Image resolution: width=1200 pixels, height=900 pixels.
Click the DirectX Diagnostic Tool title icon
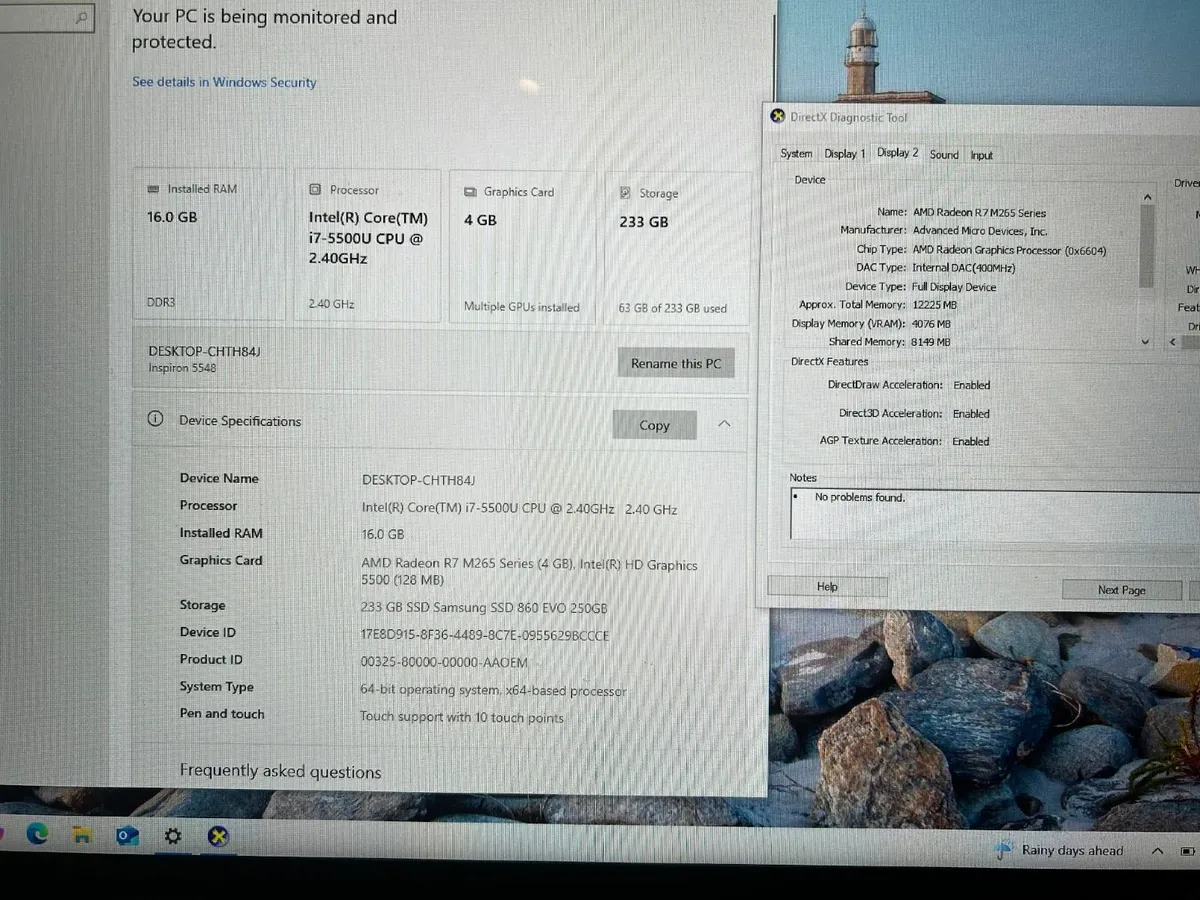tap(778, 116)
